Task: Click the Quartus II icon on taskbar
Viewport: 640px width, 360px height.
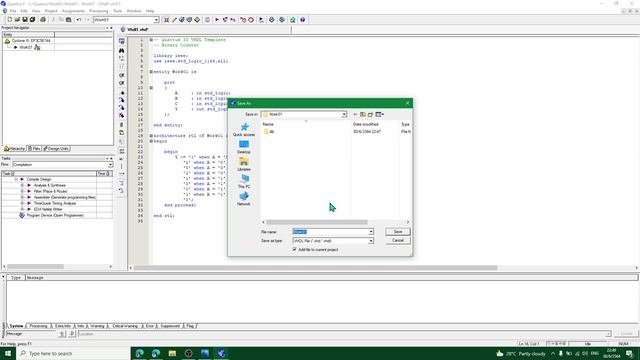Action: pyautogui.click(x=221, y=353)
